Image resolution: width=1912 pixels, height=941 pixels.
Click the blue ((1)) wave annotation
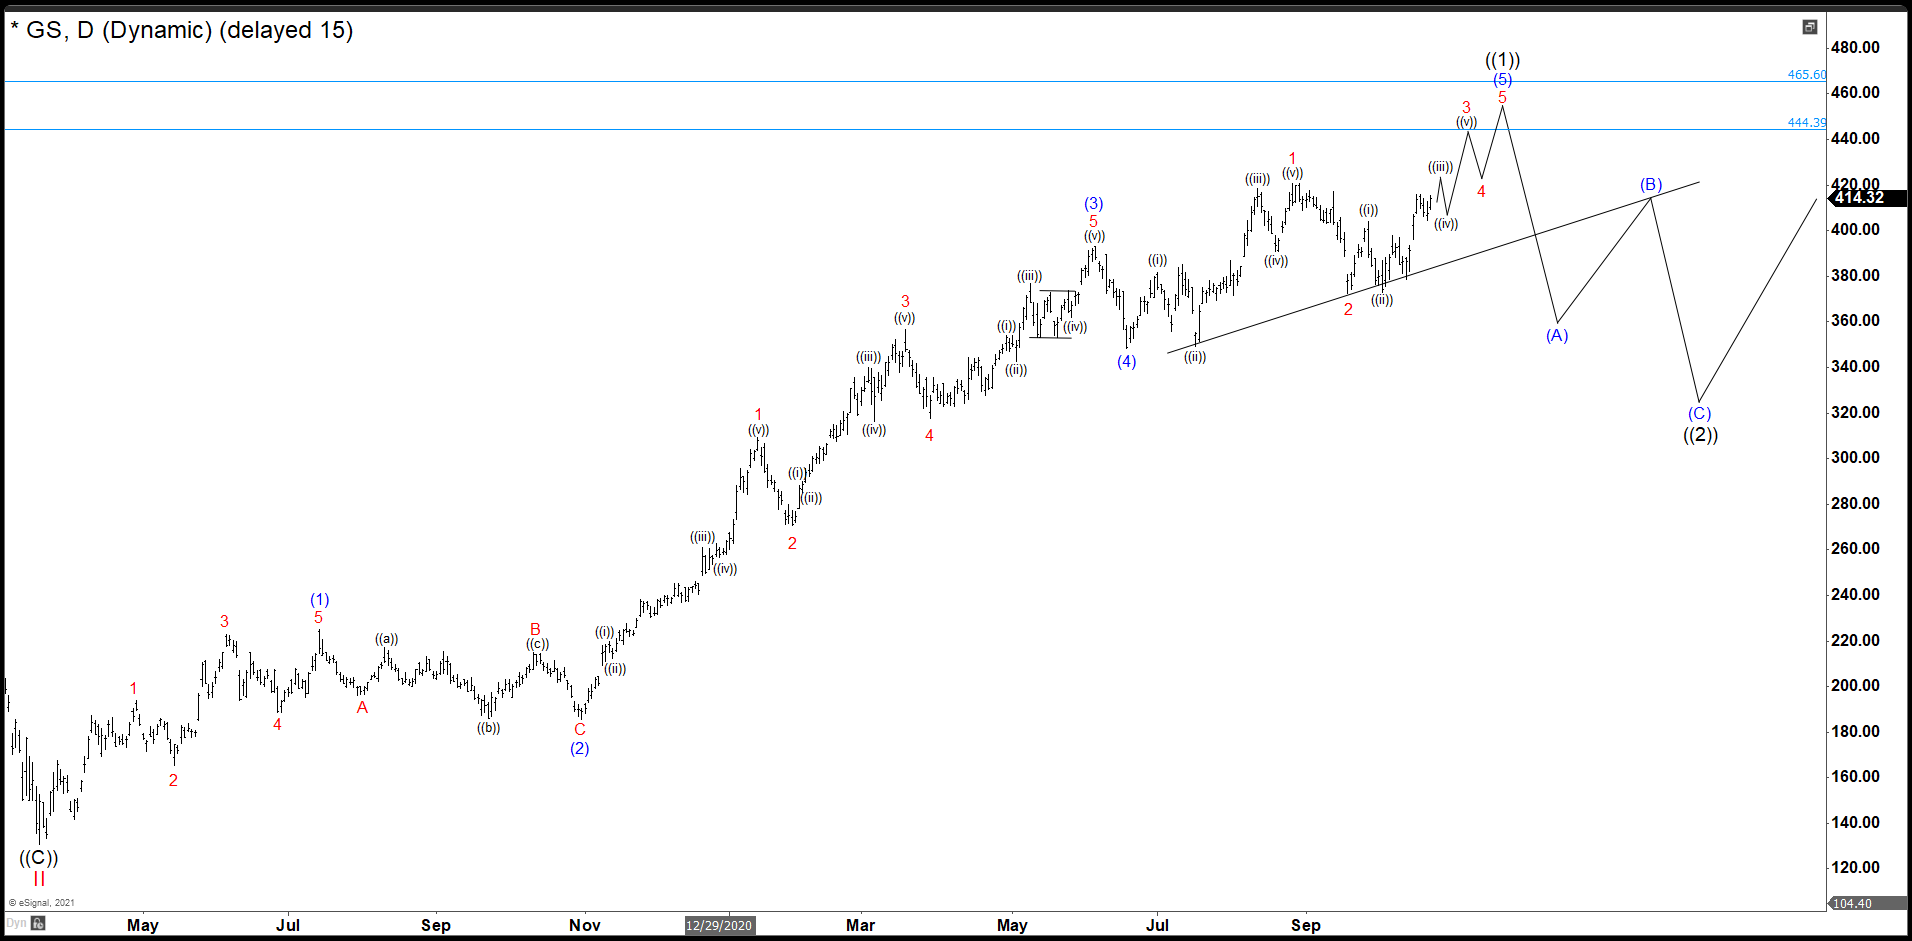click(1502, 59)
